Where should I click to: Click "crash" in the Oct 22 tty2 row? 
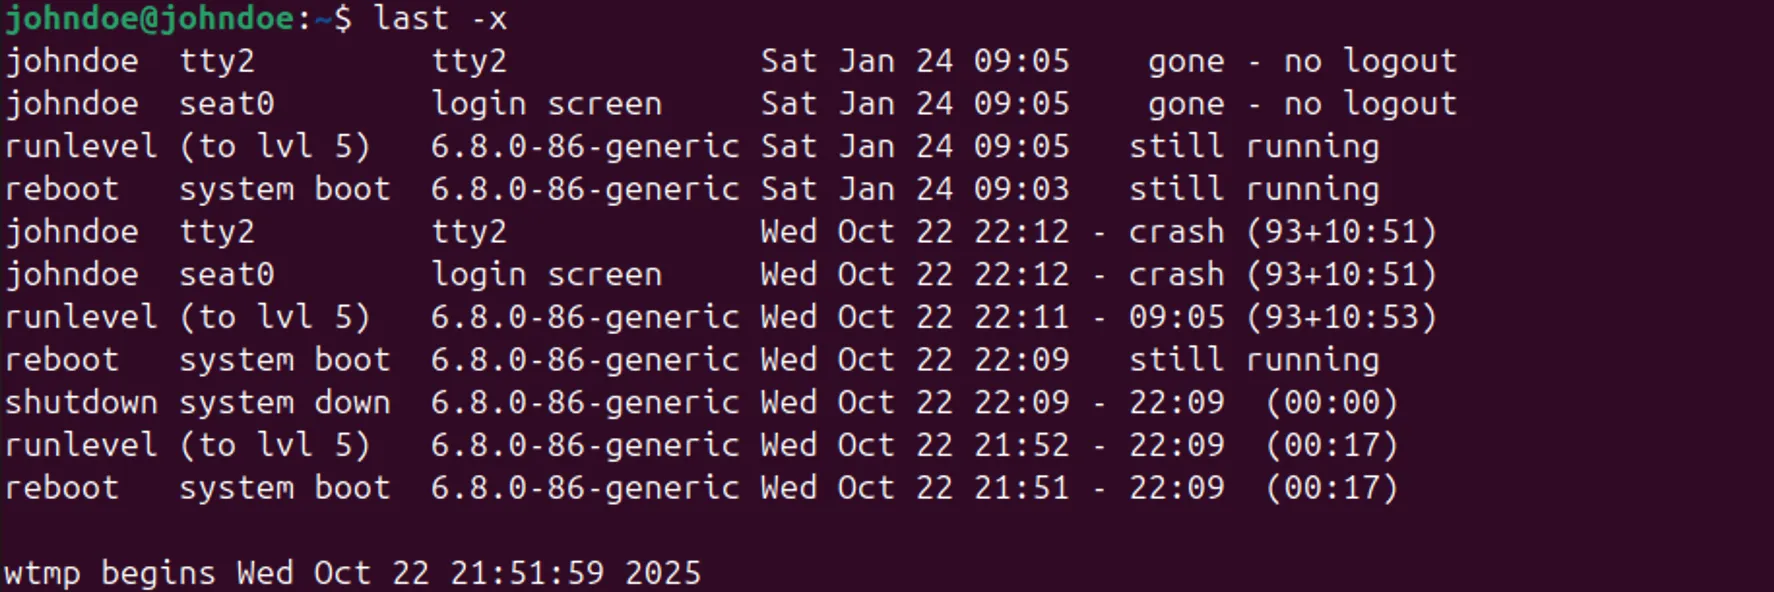(1176, 232)
